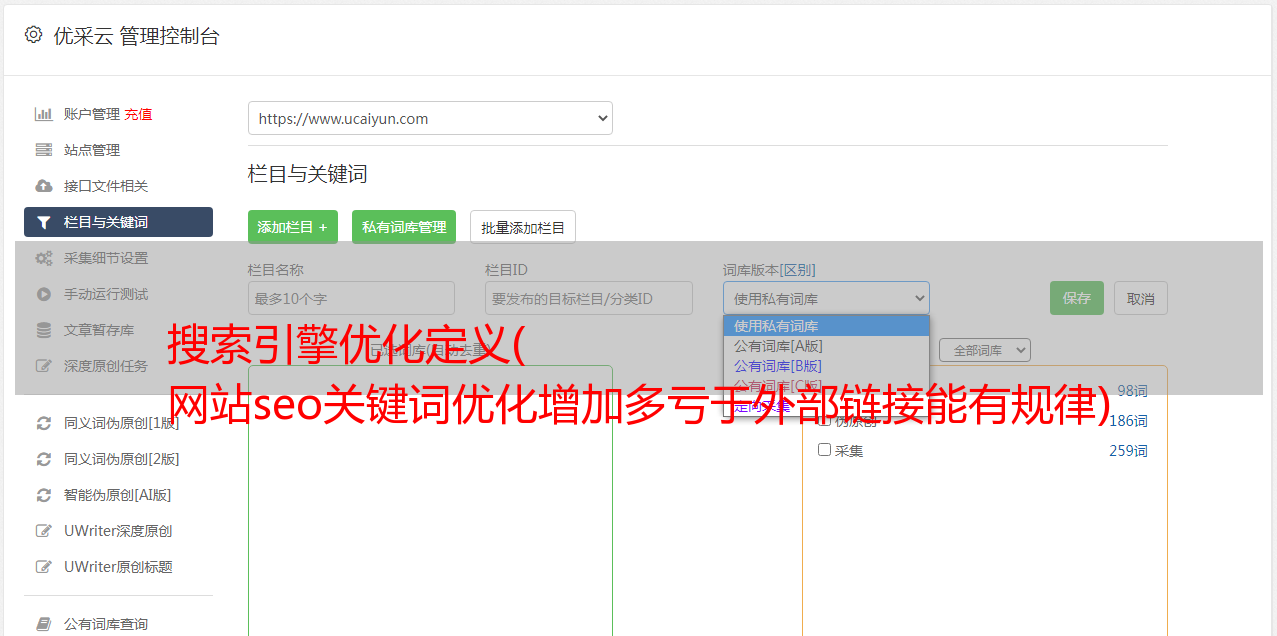Tick the 采集 checkbox
Image resolution: width=1277 pixels, height=636 pixels.
tap(825, 450)
